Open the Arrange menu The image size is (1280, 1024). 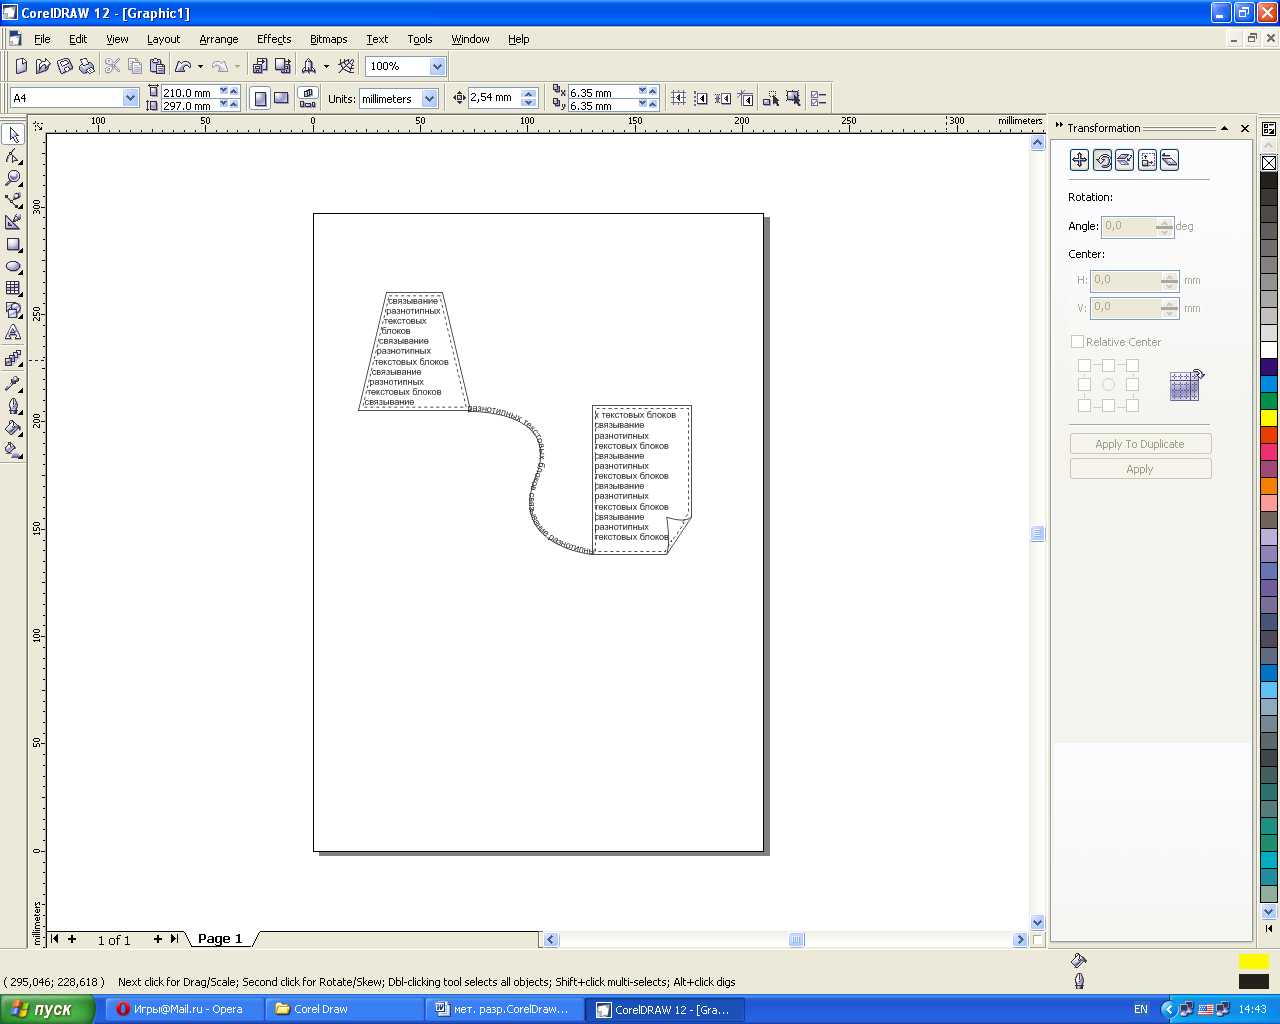(219, 39)
